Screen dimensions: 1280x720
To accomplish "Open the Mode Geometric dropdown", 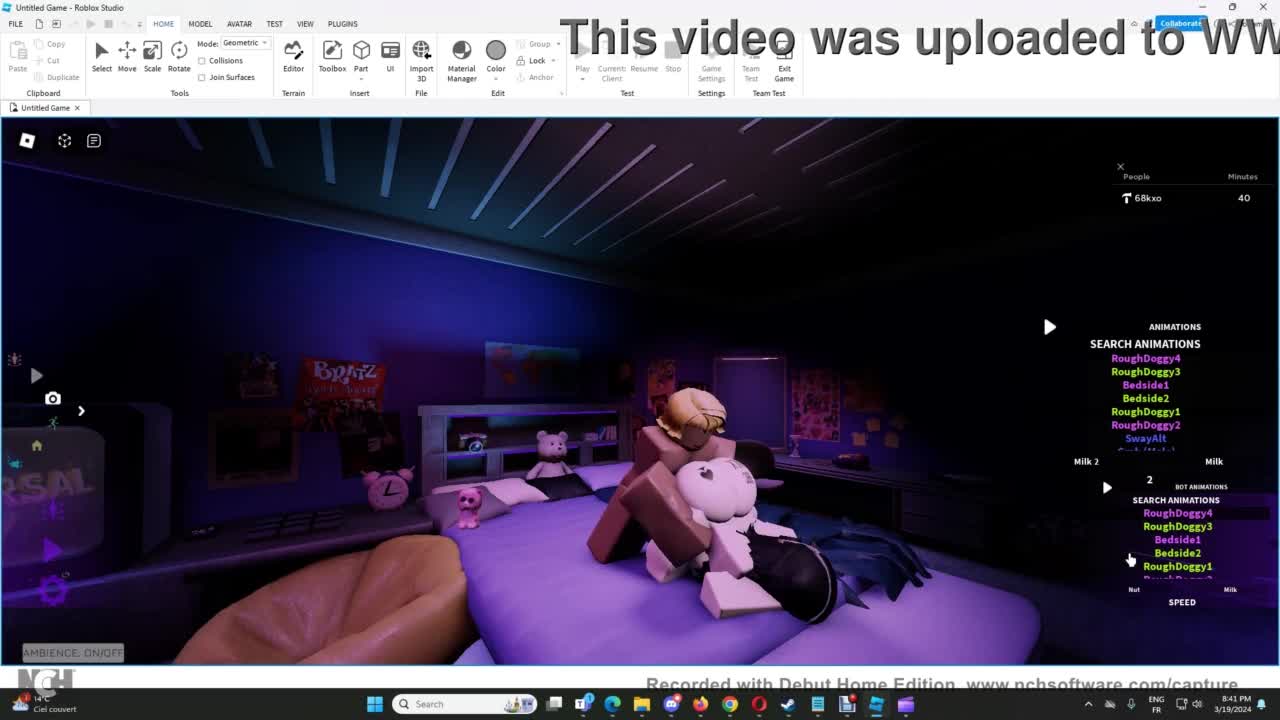I will (x=245, y=43).
